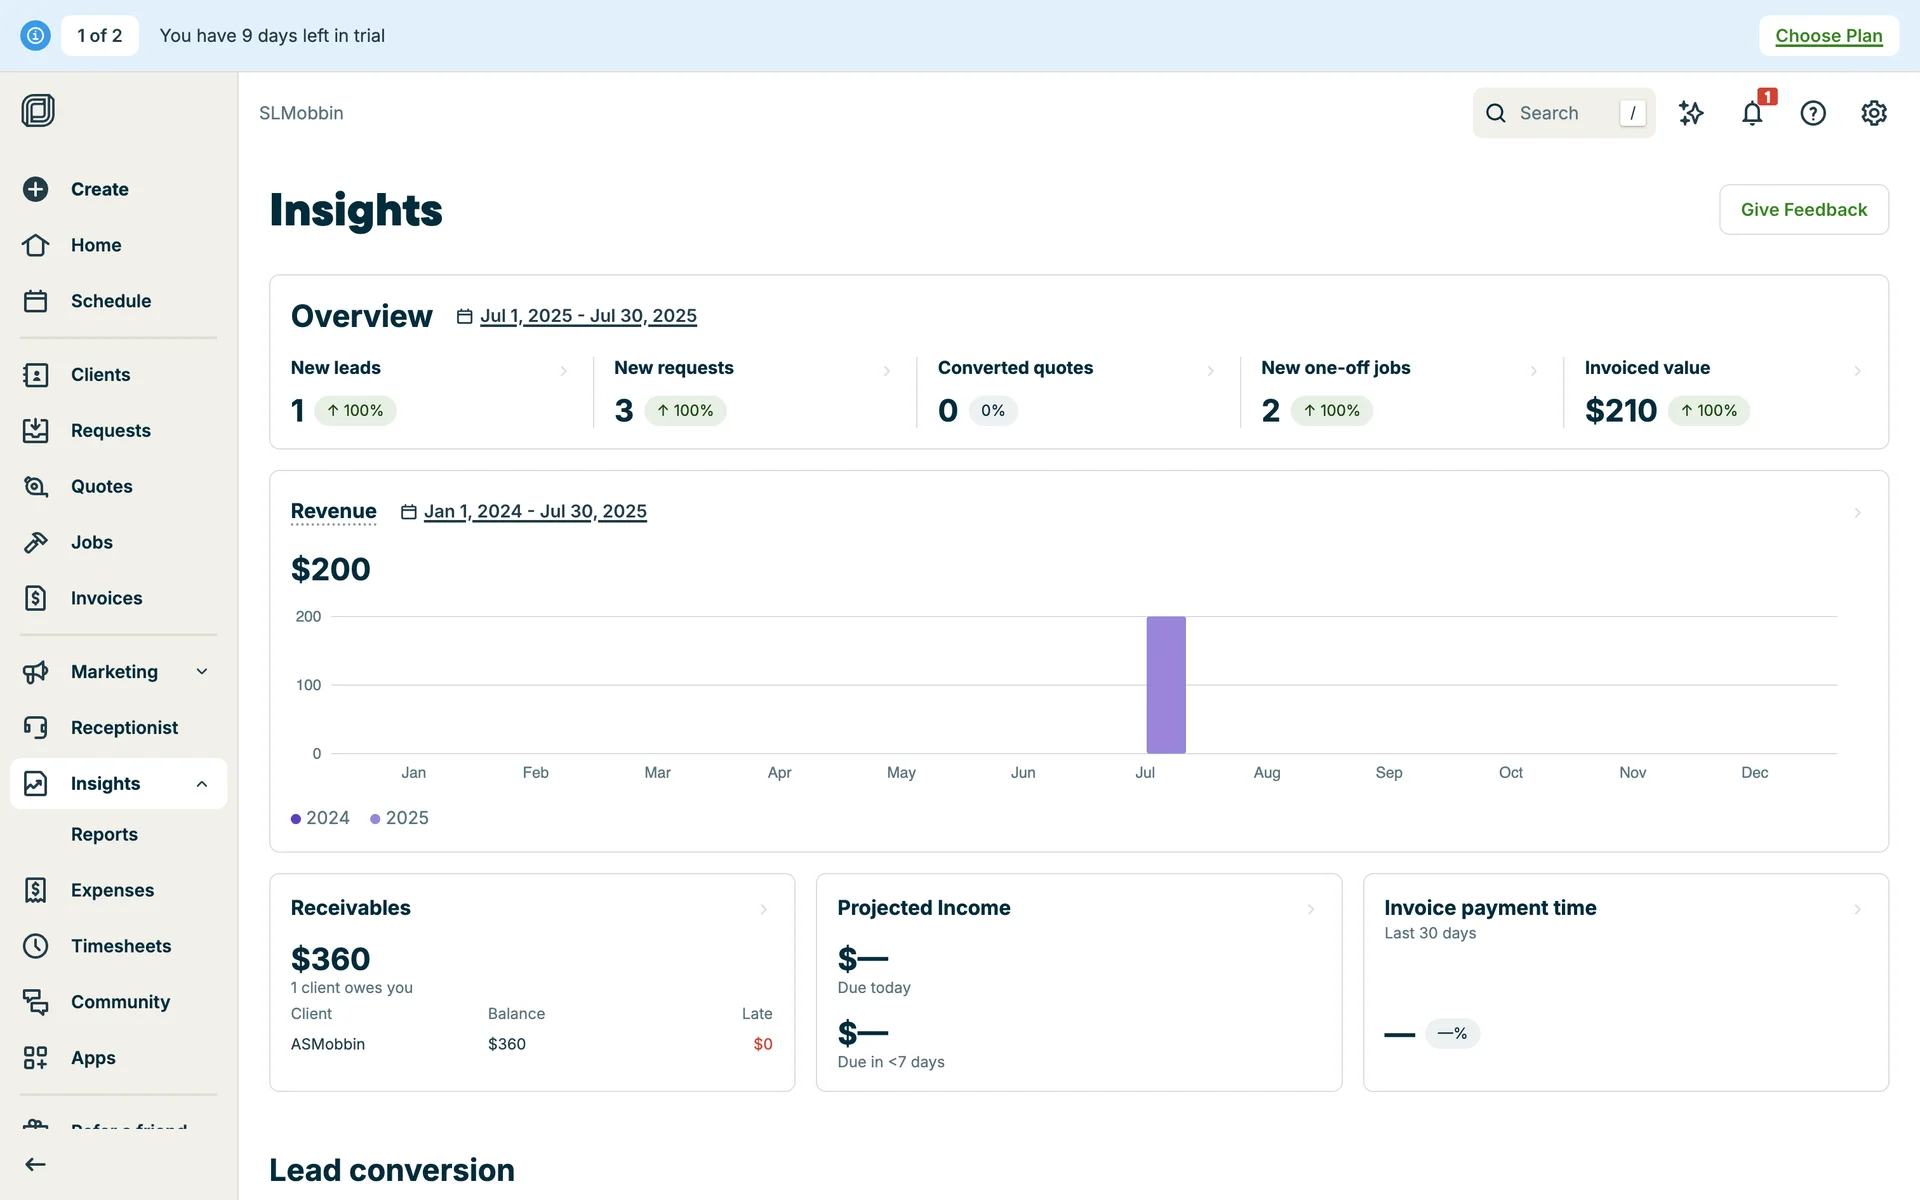
Task: Click the AI sparkle assistant icon
Action: click(1691, 113)
